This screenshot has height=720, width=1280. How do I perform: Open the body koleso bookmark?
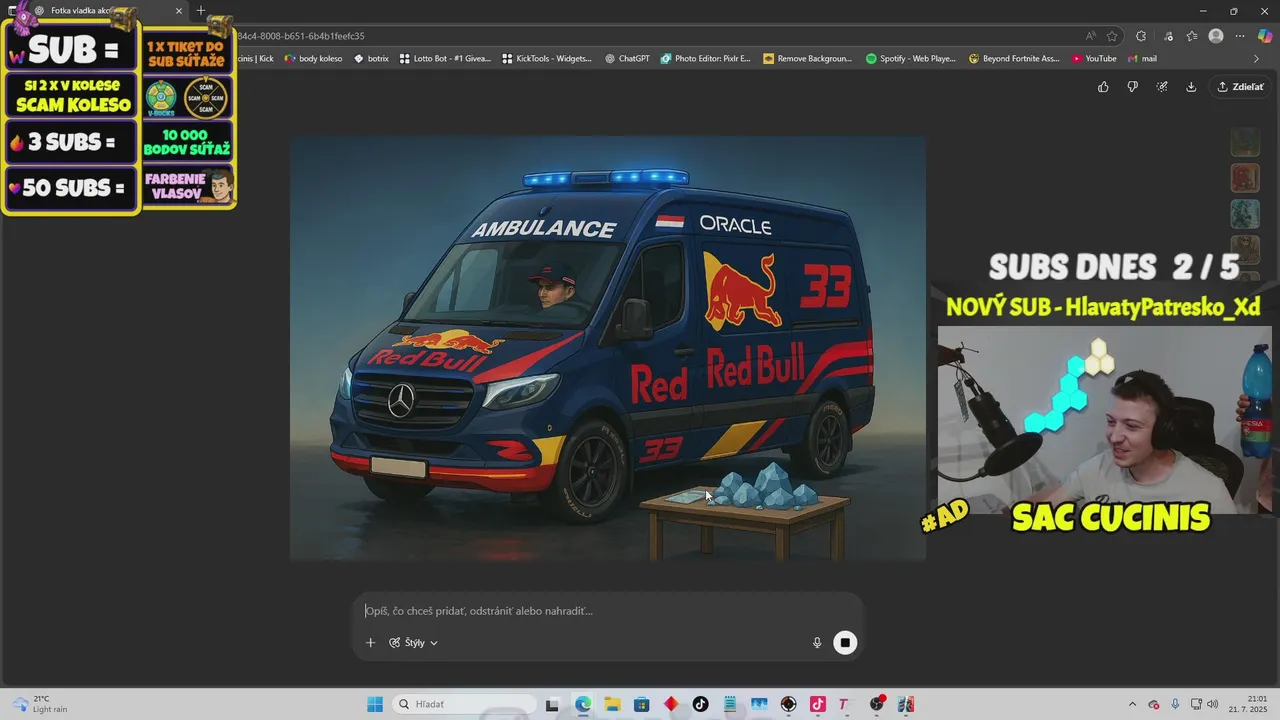coord(313,59)
